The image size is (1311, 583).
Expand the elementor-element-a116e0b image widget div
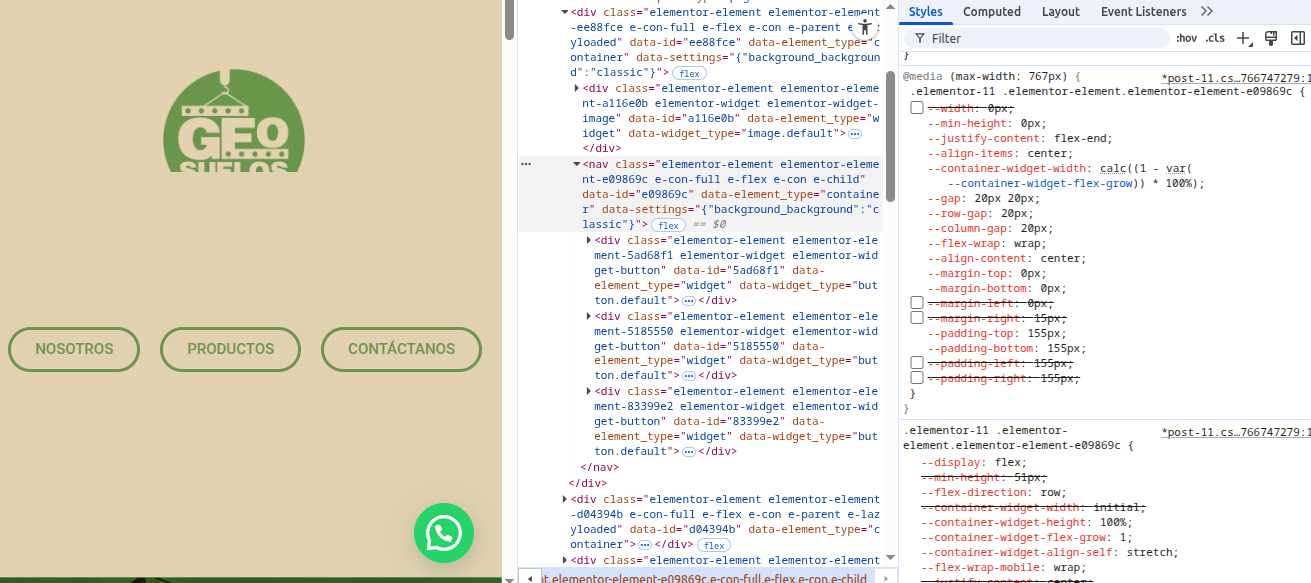[x=577, y=88]
